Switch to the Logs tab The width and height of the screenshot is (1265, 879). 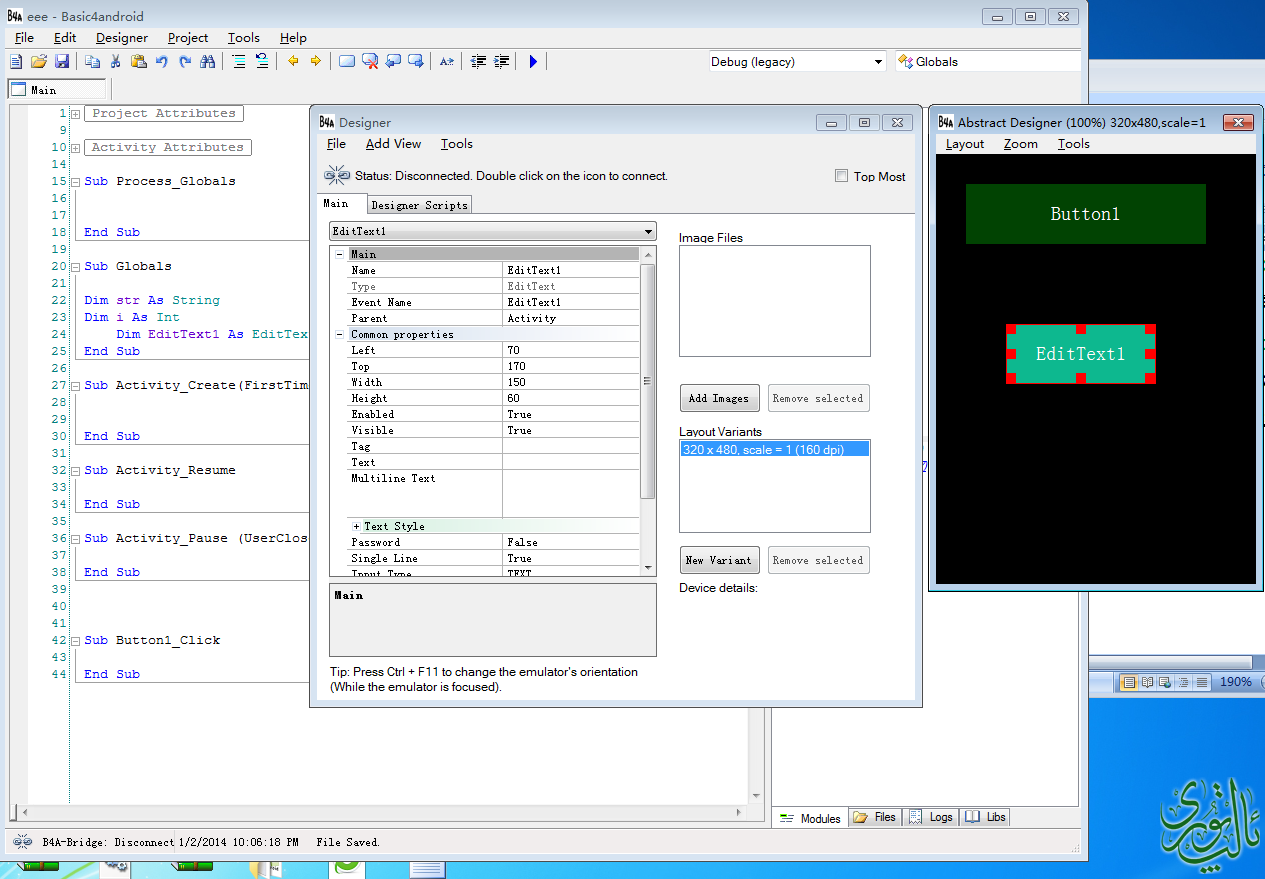click(931, 817)
